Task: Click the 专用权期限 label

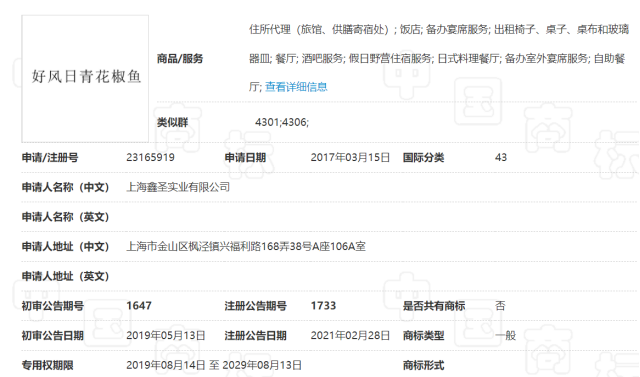Action: 47,365
